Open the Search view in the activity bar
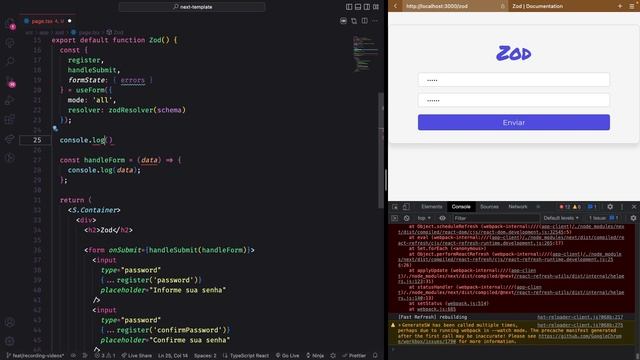640x360 pixels. (10, 62)
